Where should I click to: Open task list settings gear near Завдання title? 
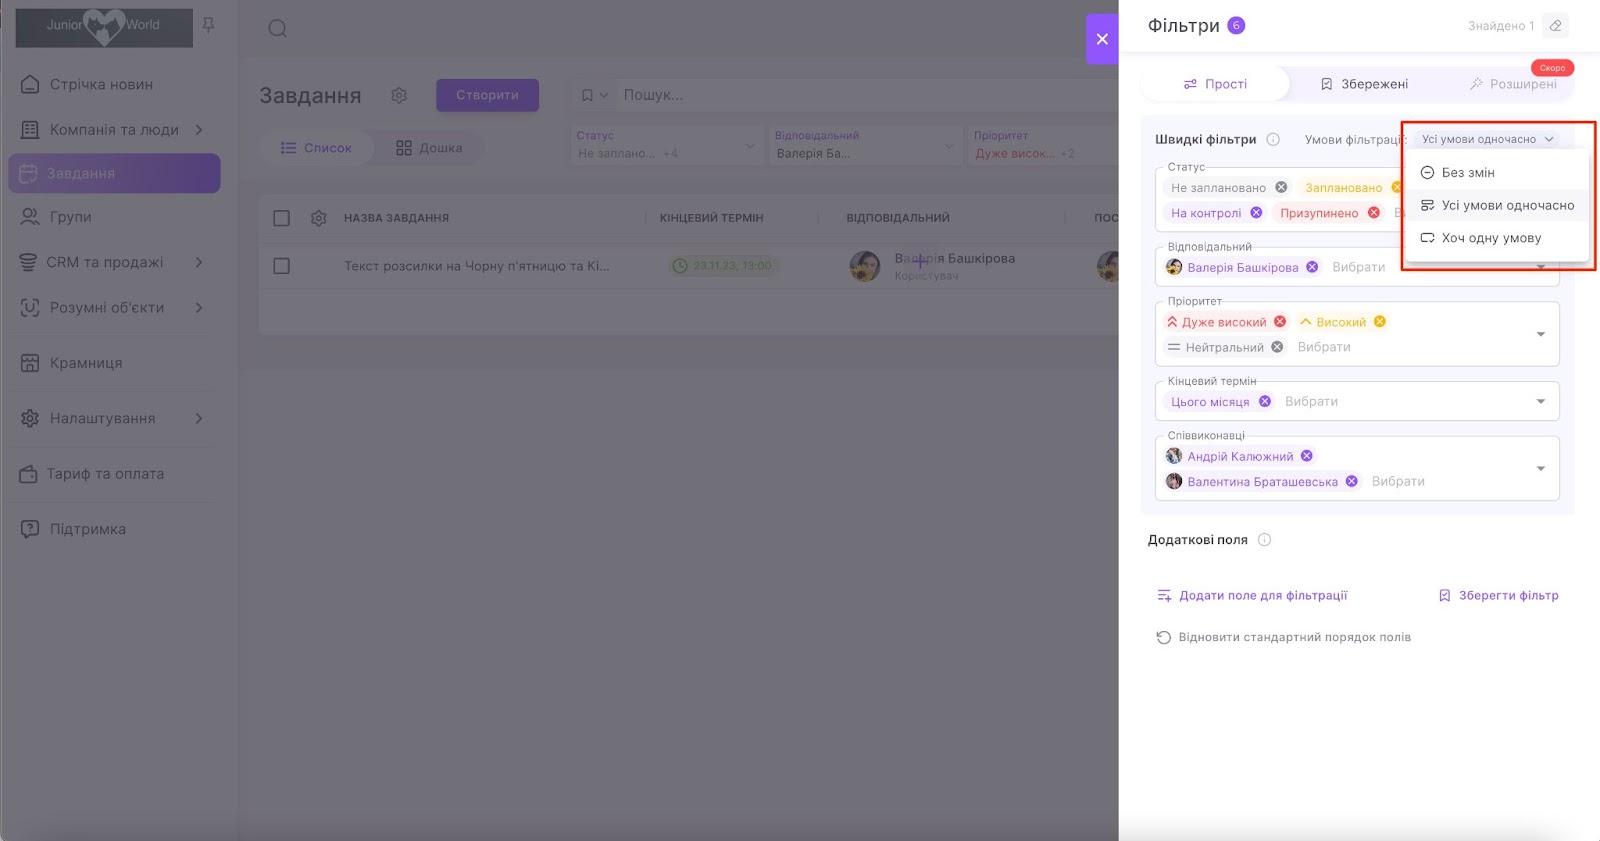pos(399,95)
